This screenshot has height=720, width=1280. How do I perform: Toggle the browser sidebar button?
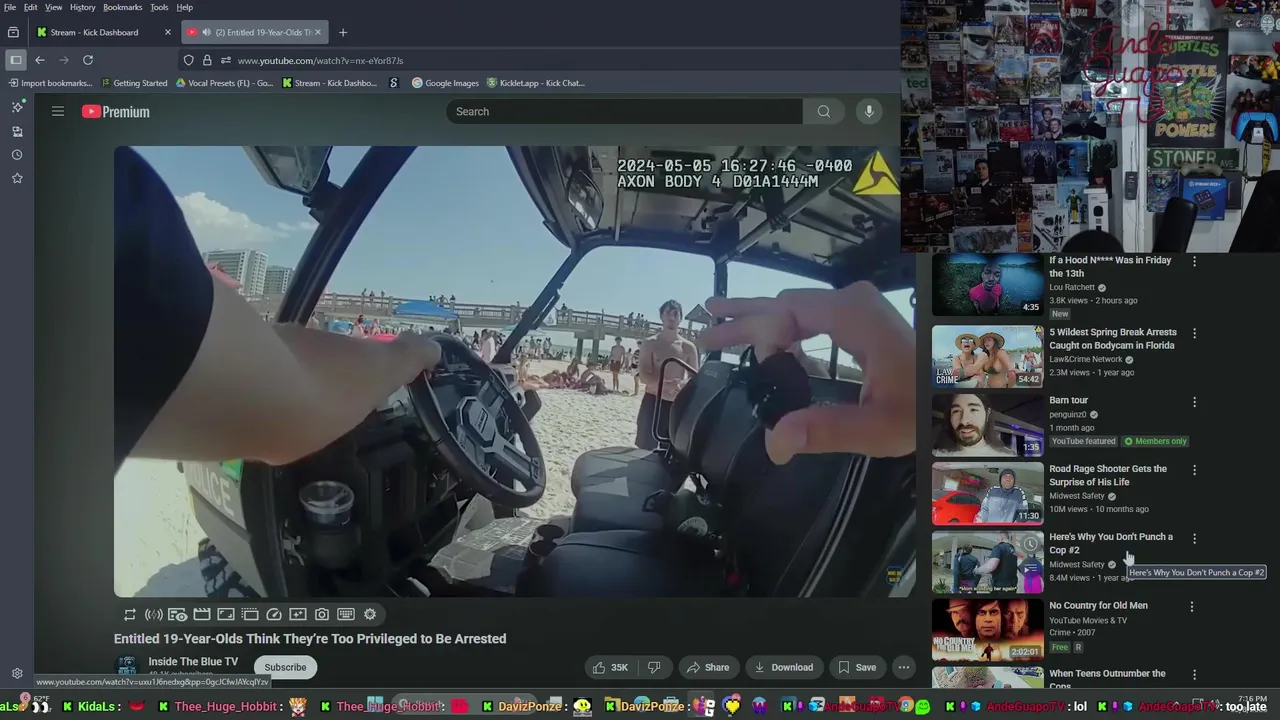[16, 60]
